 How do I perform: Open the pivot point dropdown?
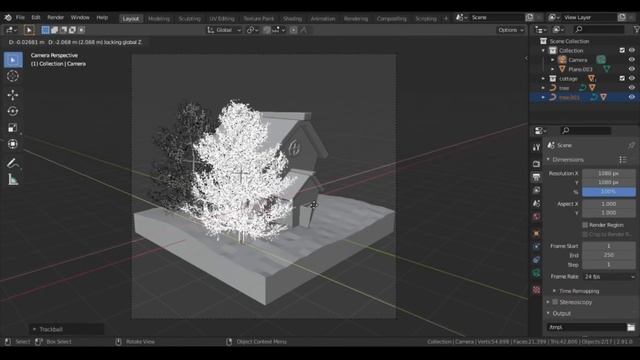pos(253,30)
